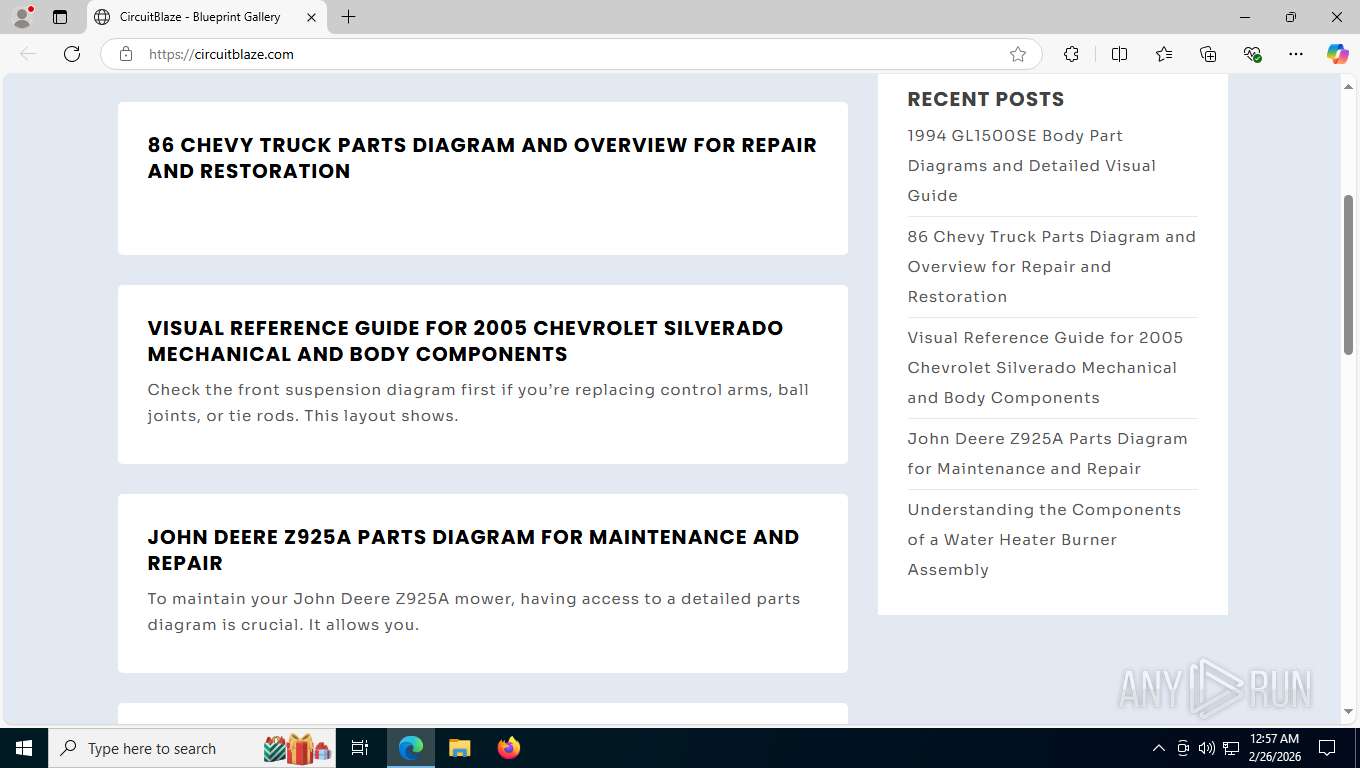The image size is (1360, 768).
Task: Open the Favorites list icon
Action: click(1164, 54)
